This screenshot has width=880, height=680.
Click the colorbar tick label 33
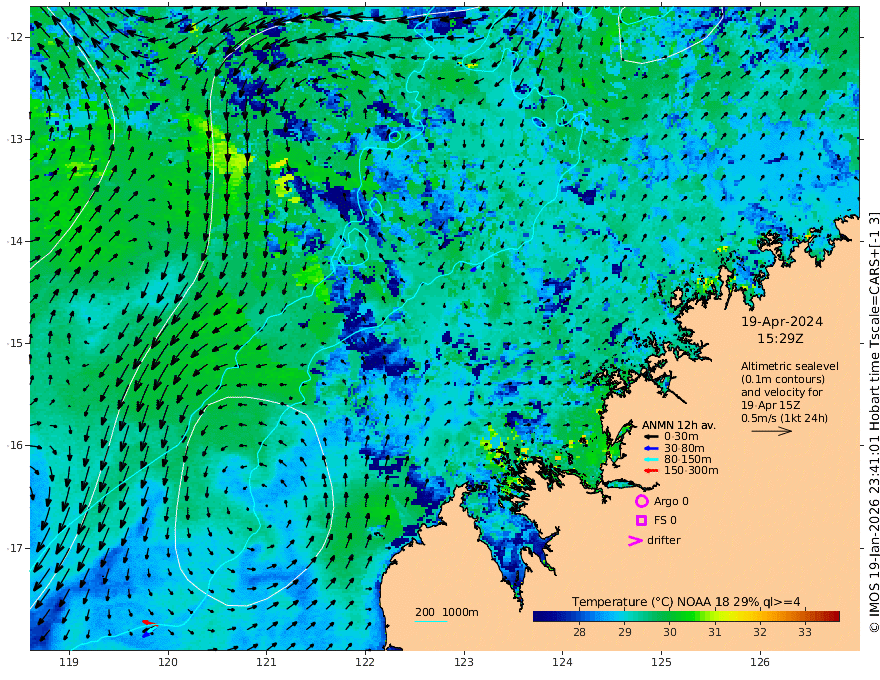pos(805,632)
